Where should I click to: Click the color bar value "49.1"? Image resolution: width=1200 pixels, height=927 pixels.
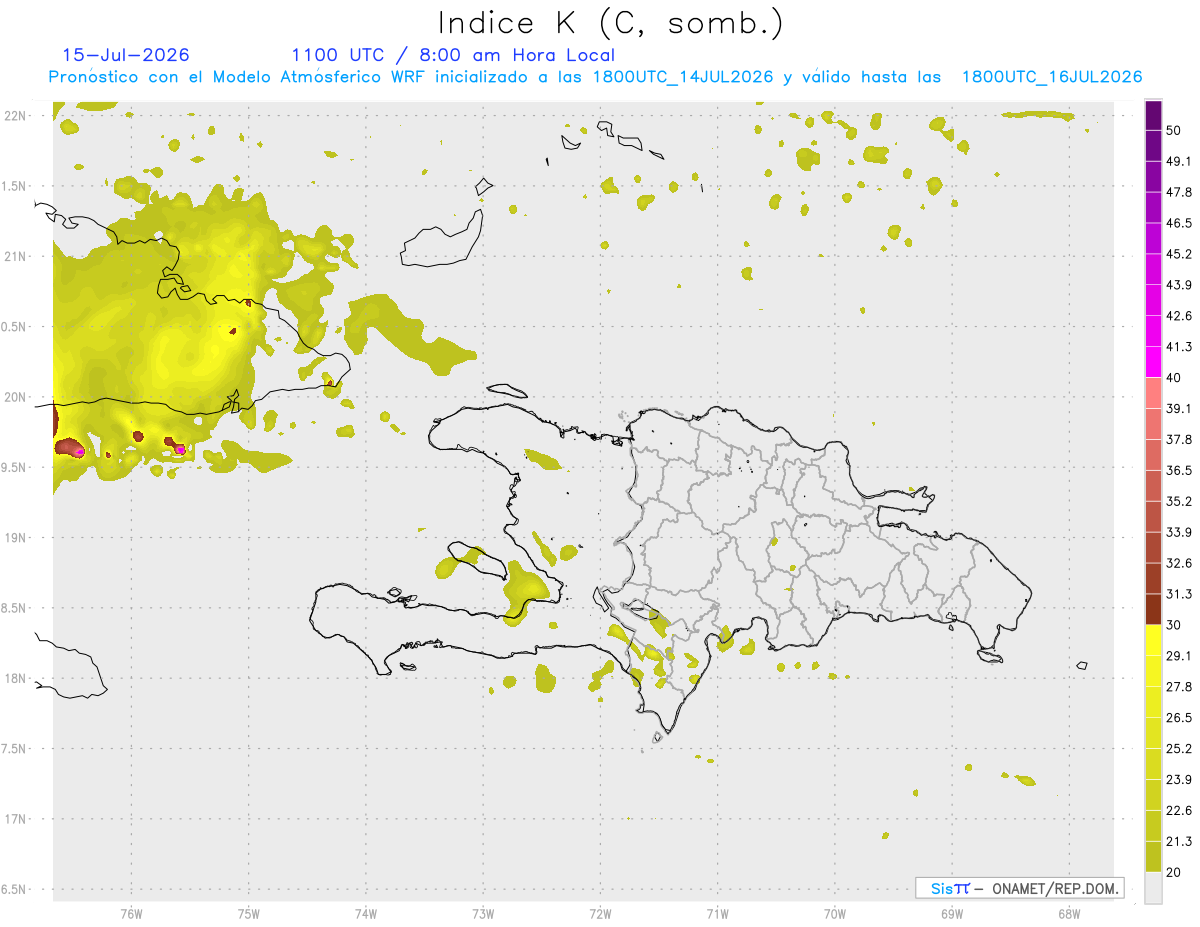tap(1179, 161)
